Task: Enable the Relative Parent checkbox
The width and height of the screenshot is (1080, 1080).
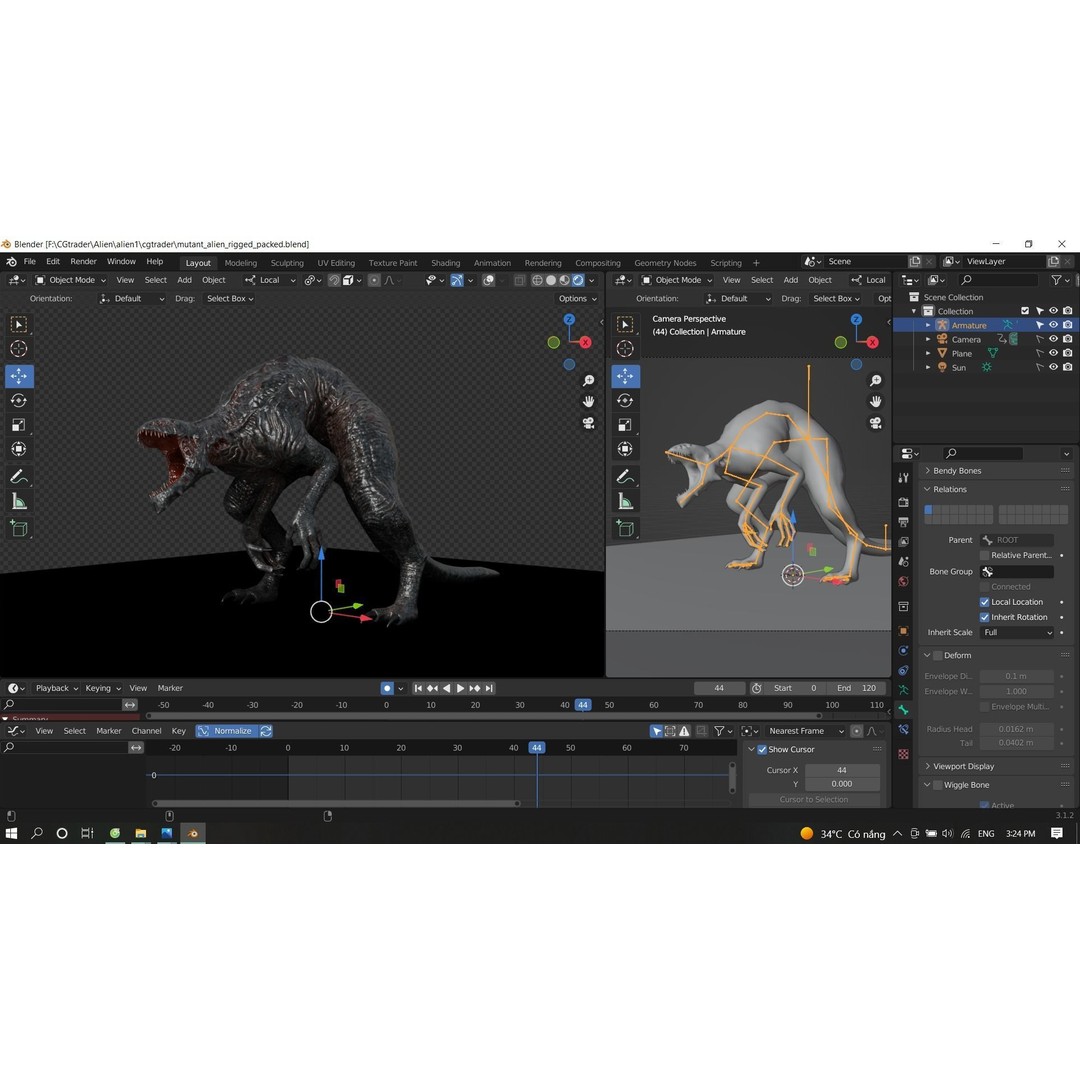Action: (x=984, y=555)
